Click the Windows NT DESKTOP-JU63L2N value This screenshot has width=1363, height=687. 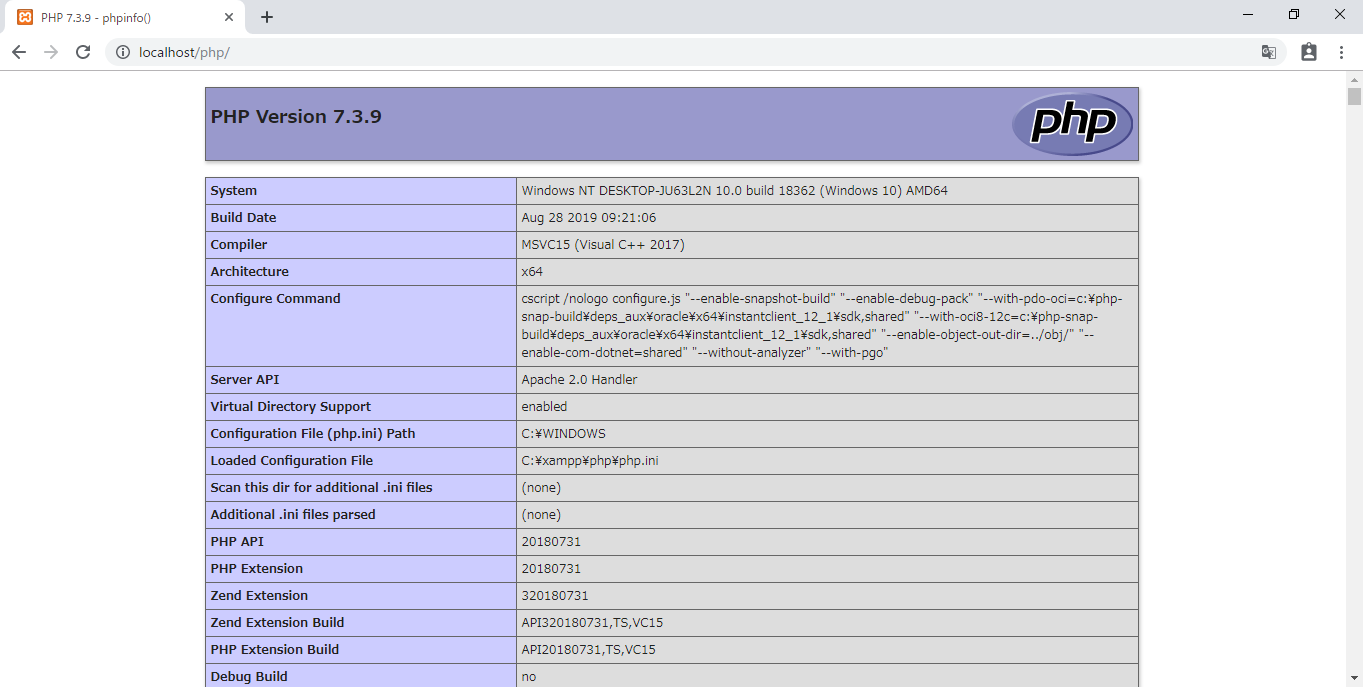[x=734, y=191]
